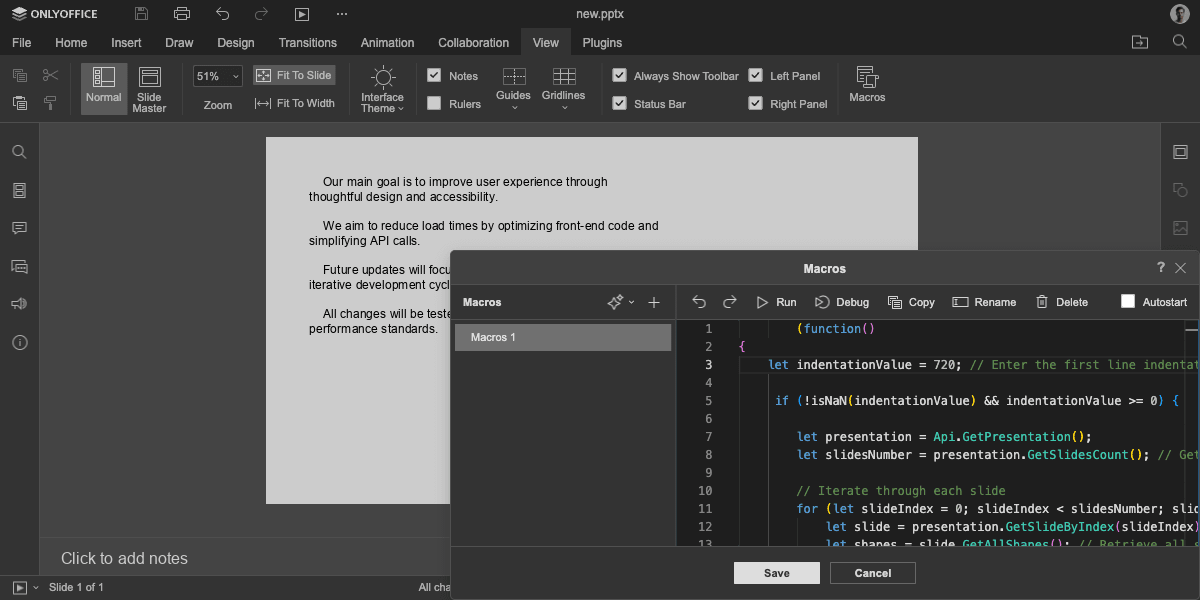
Task: Toggle the Rulers checkbox
Action: (x=434, y=103)
